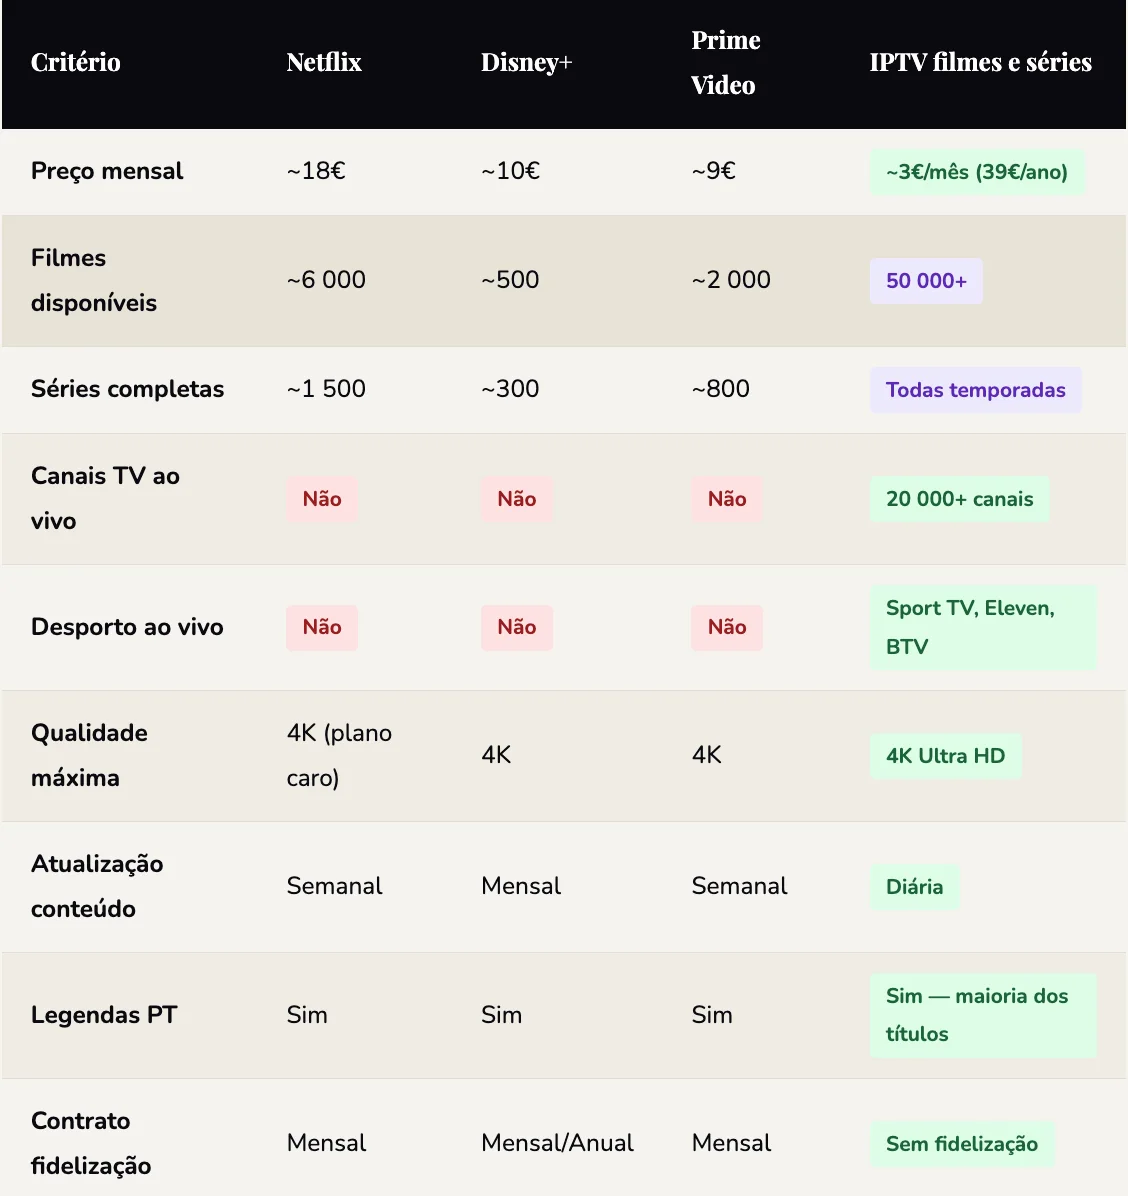The height and width of the screenshot is (1196, 1128).
Task: Click the Netflix column header
Action: pyautogui.click(x=323, y=63)
